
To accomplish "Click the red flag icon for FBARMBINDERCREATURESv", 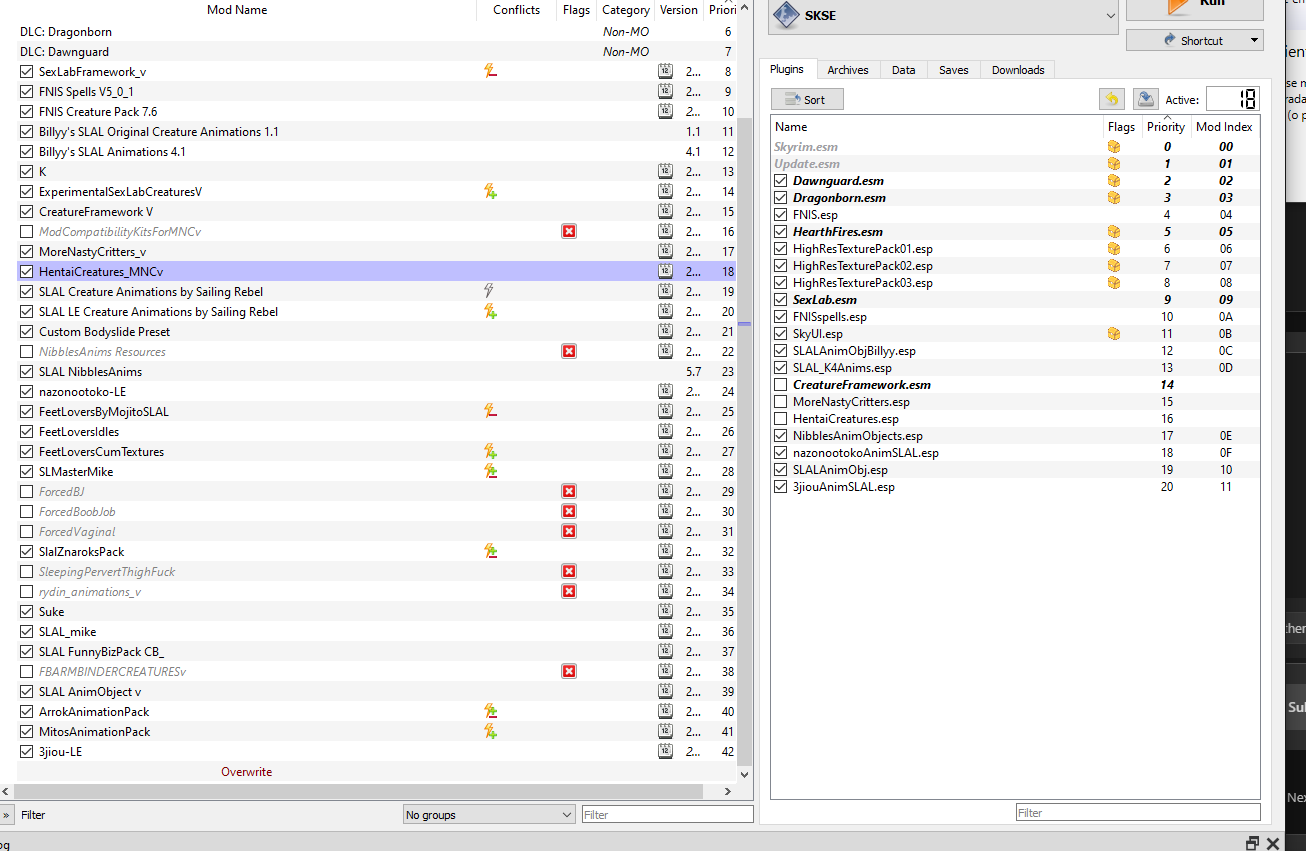I will [569, 671].
